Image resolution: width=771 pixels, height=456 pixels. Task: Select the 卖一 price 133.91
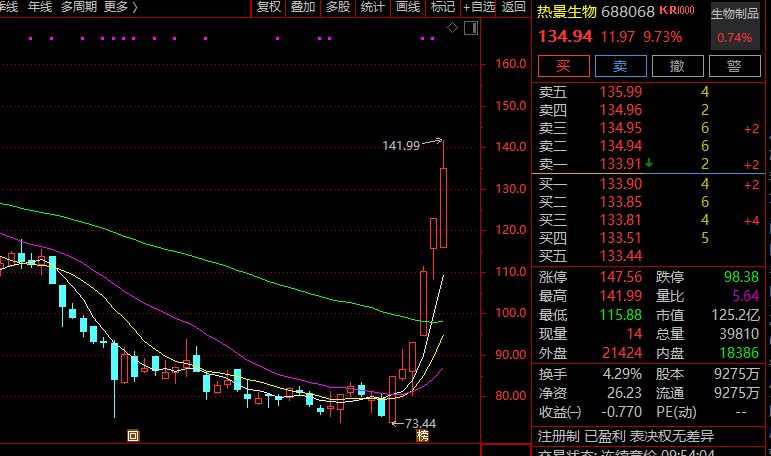click(x=621, y=164)
